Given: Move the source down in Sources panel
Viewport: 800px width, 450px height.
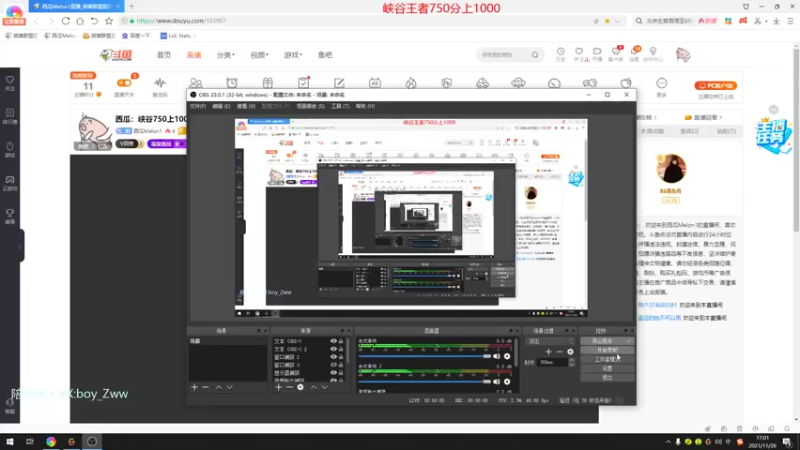Looking at the screenshot, I should (324, 387).
